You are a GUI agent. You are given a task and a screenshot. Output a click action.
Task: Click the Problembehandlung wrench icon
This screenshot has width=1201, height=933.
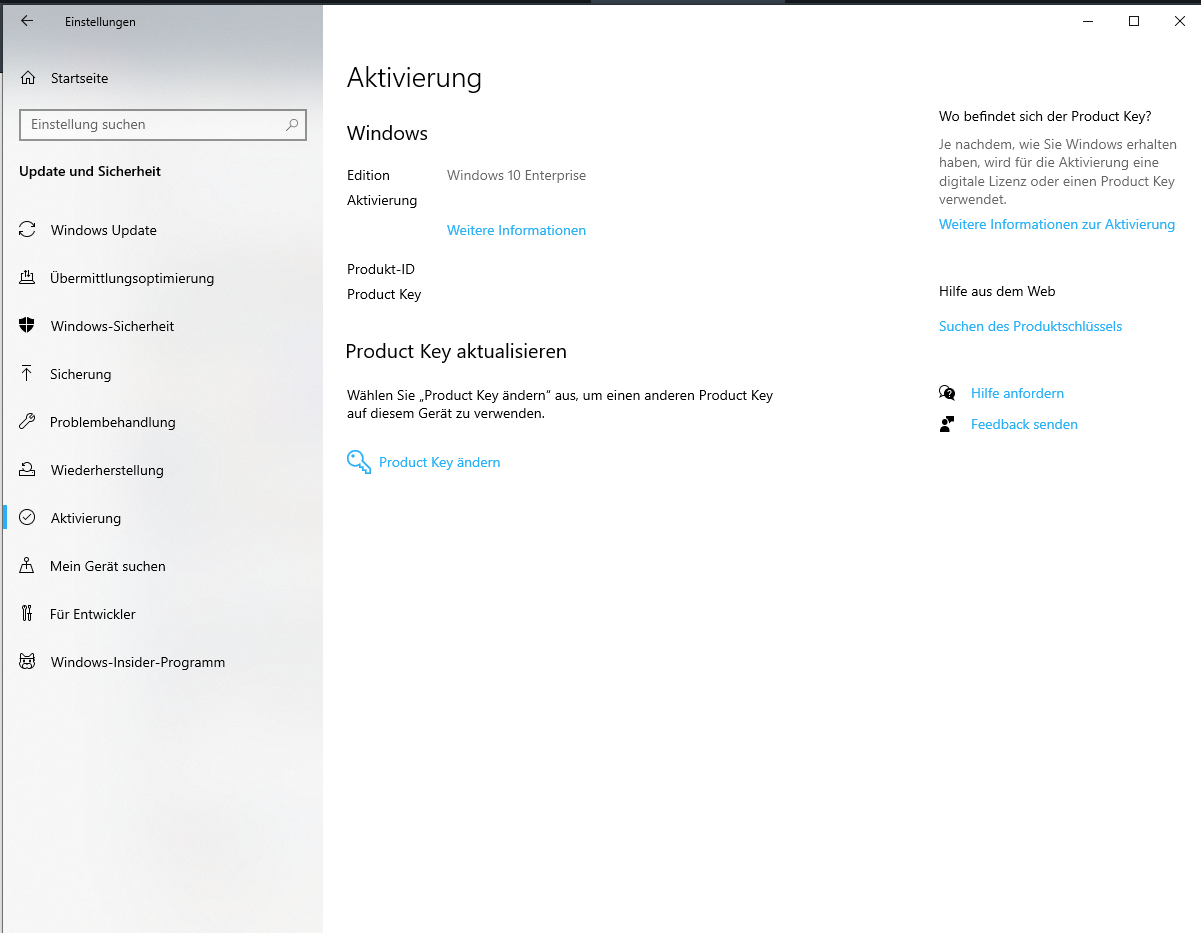[x=28, y=422]
